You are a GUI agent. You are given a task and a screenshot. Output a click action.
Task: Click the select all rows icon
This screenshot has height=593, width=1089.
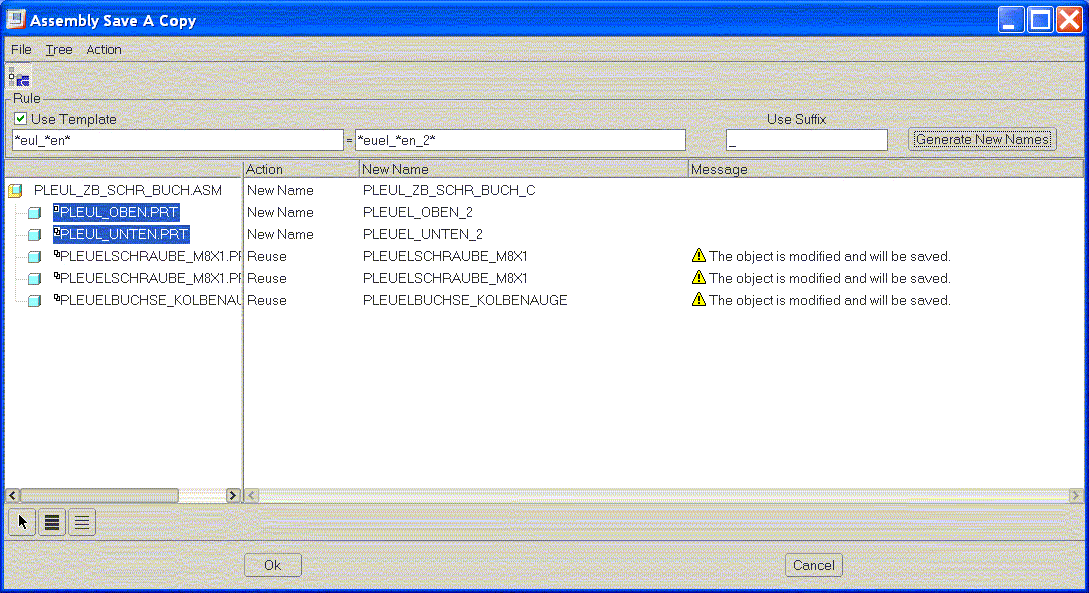pos(52,522)
